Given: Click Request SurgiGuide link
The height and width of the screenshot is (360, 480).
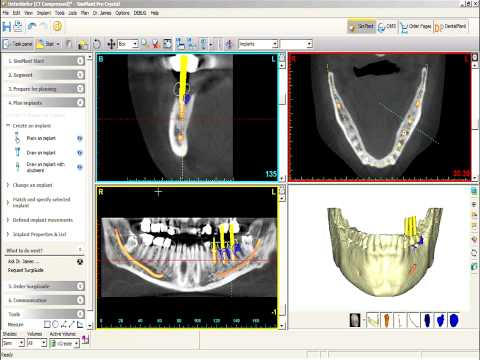Looking at the screenshot, I should [26, 270].
